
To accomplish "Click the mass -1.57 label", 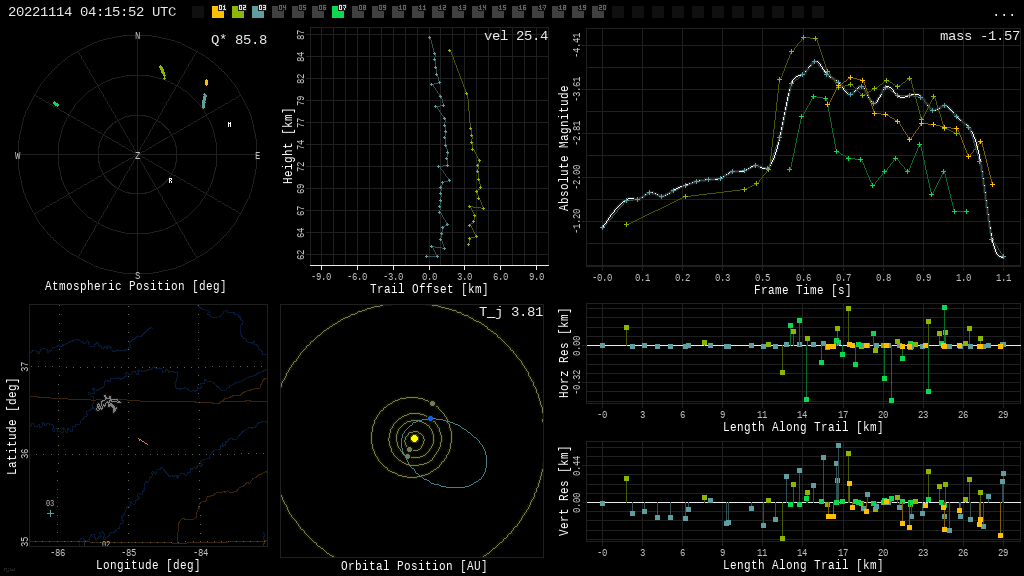I will point(979,36).
